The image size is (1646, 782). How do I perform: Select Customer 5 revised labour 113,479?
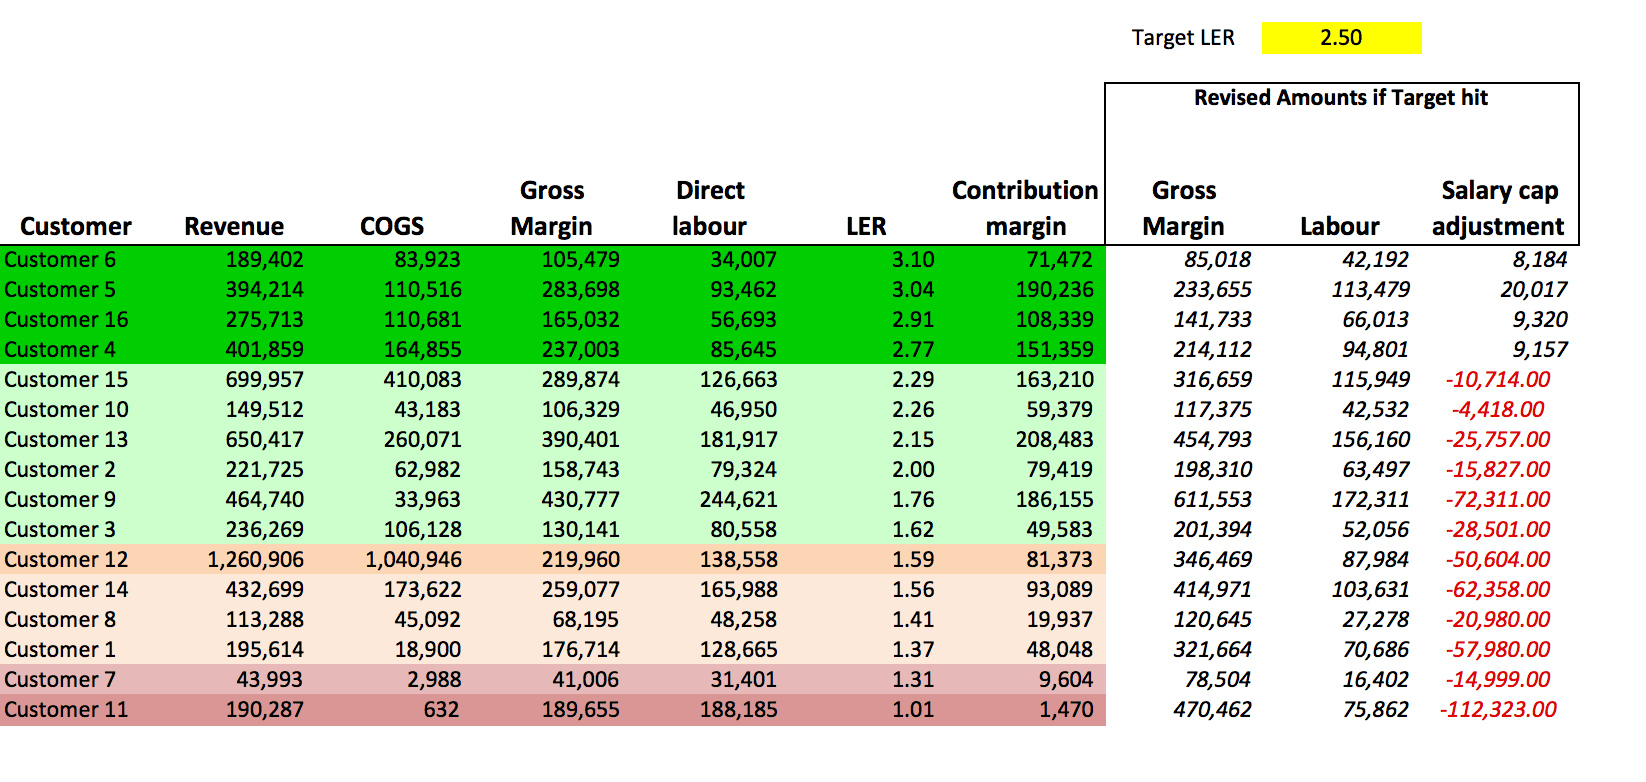1370,290
